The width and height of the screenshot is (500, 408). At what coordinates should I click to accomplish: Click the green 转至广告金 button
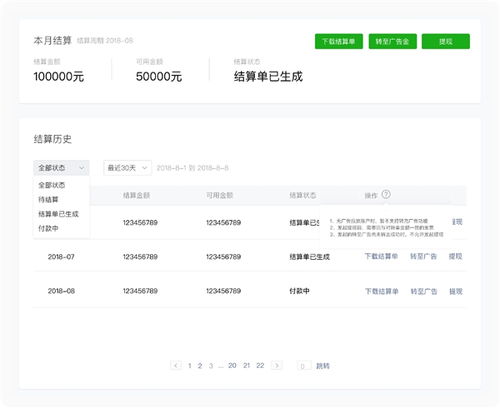(x=392, y=41)
